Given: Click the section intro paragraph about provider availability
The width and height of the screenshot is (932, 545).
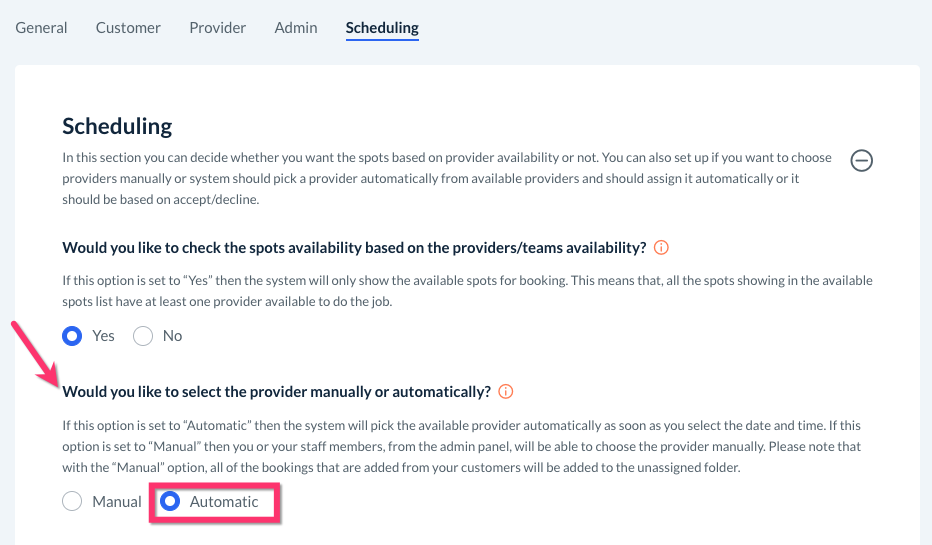Looking at the screenshot, I should [x=440, y=177].
